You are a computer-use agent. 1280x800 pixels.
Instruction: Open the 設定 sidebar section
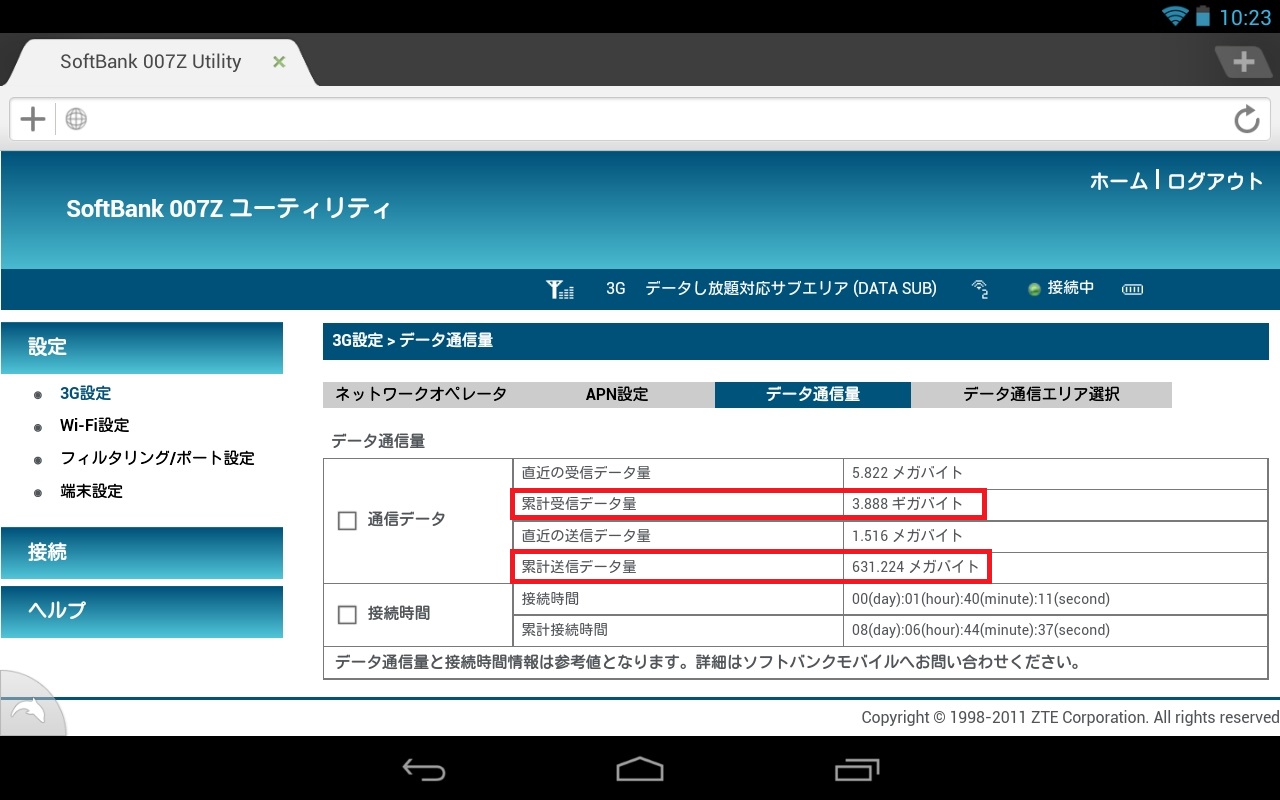[142, 347]
